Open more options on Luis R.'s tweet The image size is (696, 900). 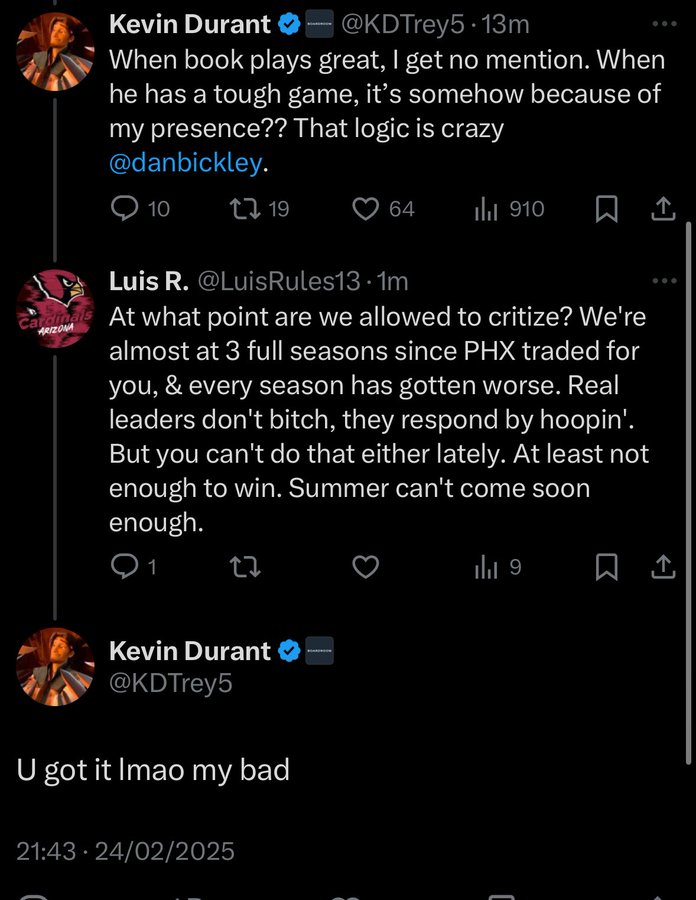[x=663, y=281]
